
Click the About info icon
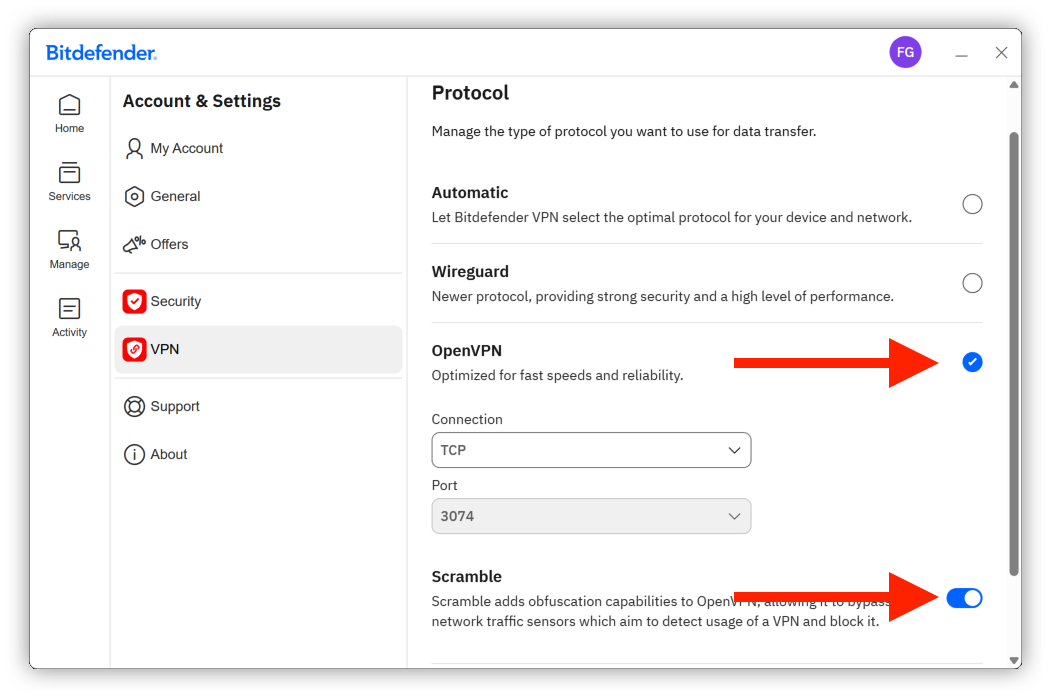point(134,454)
